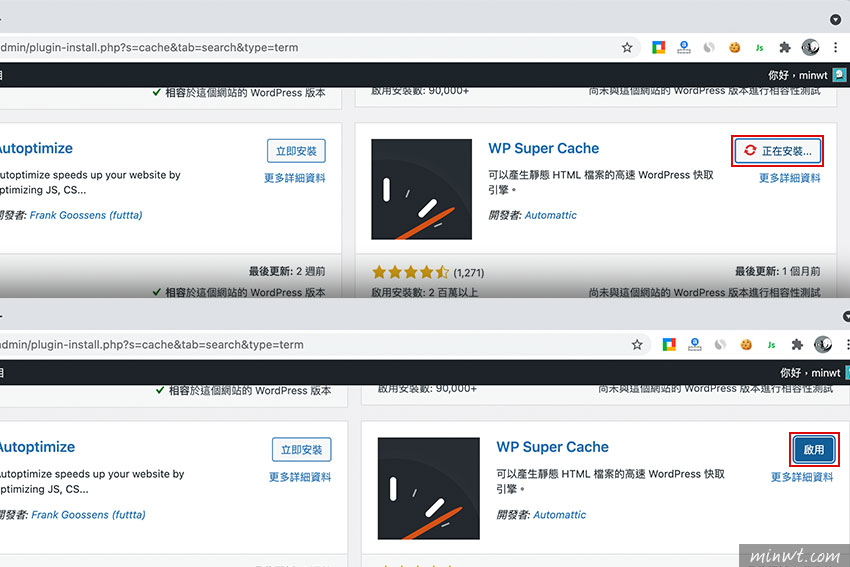This screenshot has width=850, height=567.
Task: Click gray swirl extension icon in top browser
Action: [709, 48]
